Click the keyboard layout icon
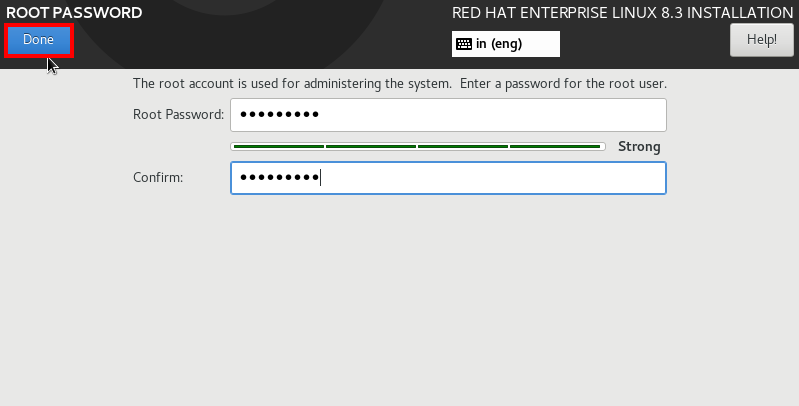The image size is (799, 406). [x=464, y=44]
